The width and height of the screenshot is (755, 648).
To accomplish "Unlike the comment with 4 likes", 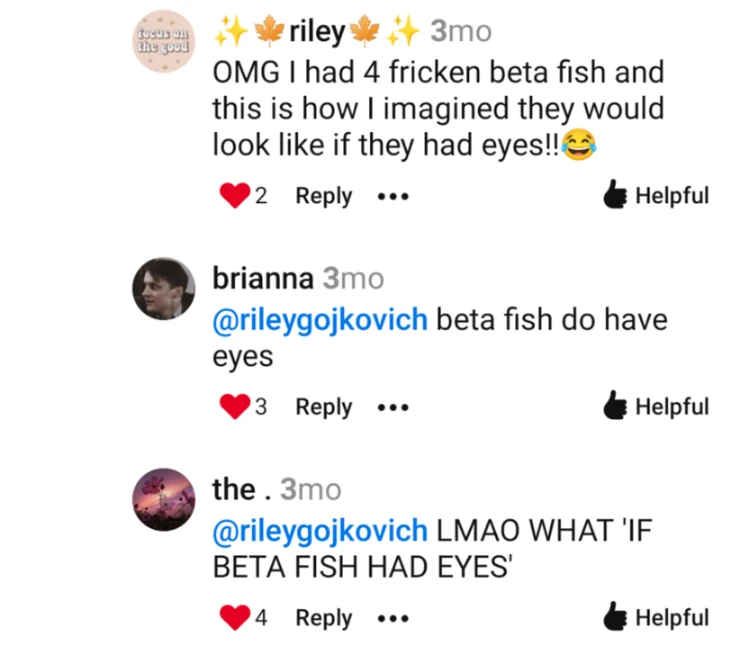I will tap(233, 618).
